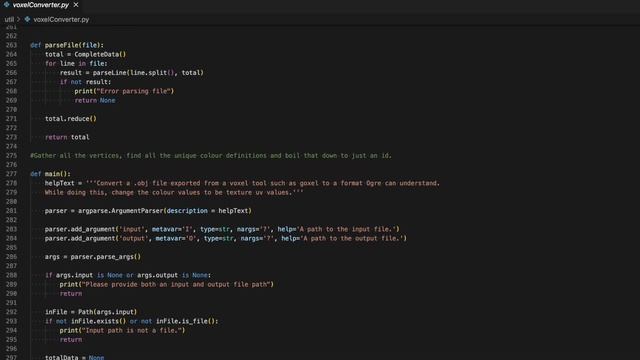The width and height of the screenshot is (640, 360).
Task: Select the voxelConverter.py editor tab
Action: tap(41, 5)
